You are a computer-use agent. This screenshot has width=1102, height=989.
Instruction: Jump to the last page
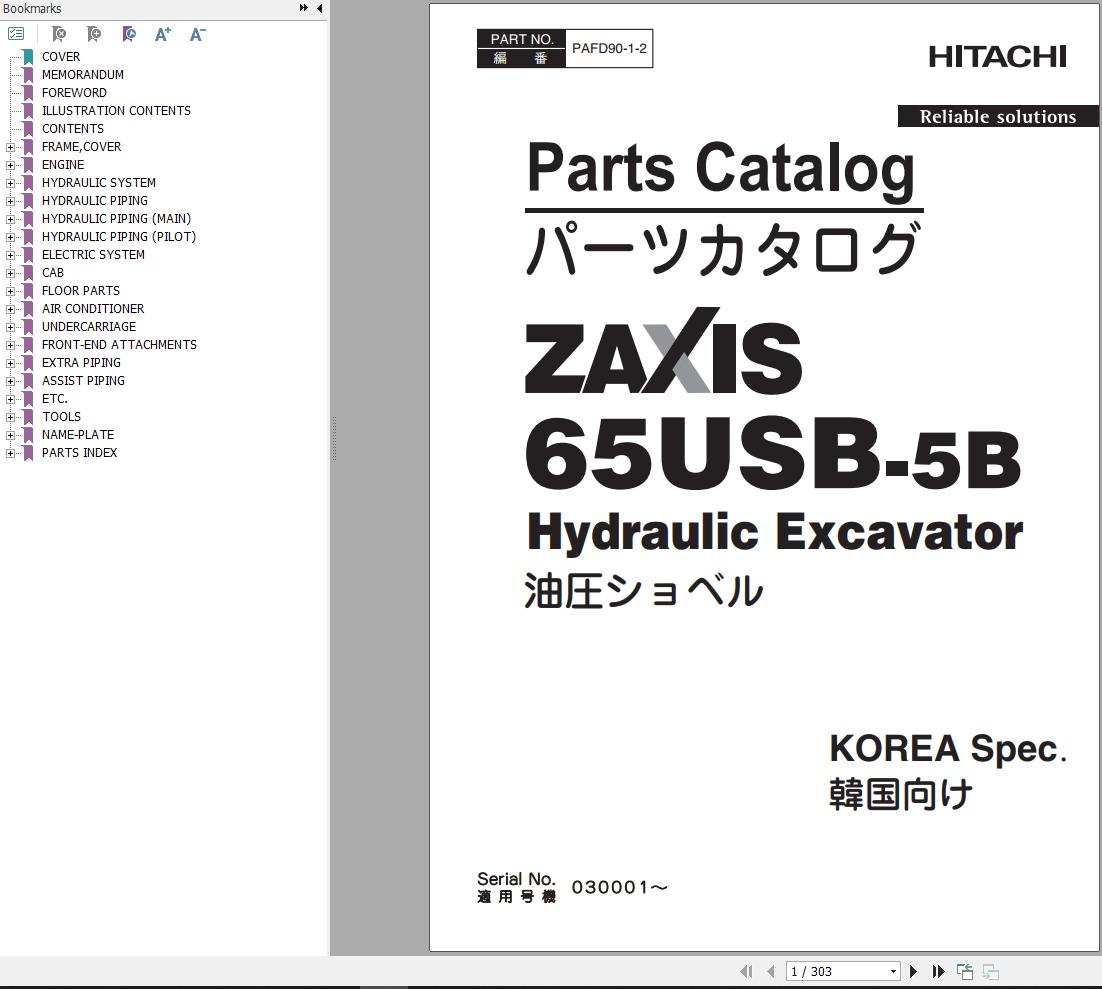[938, 971]
